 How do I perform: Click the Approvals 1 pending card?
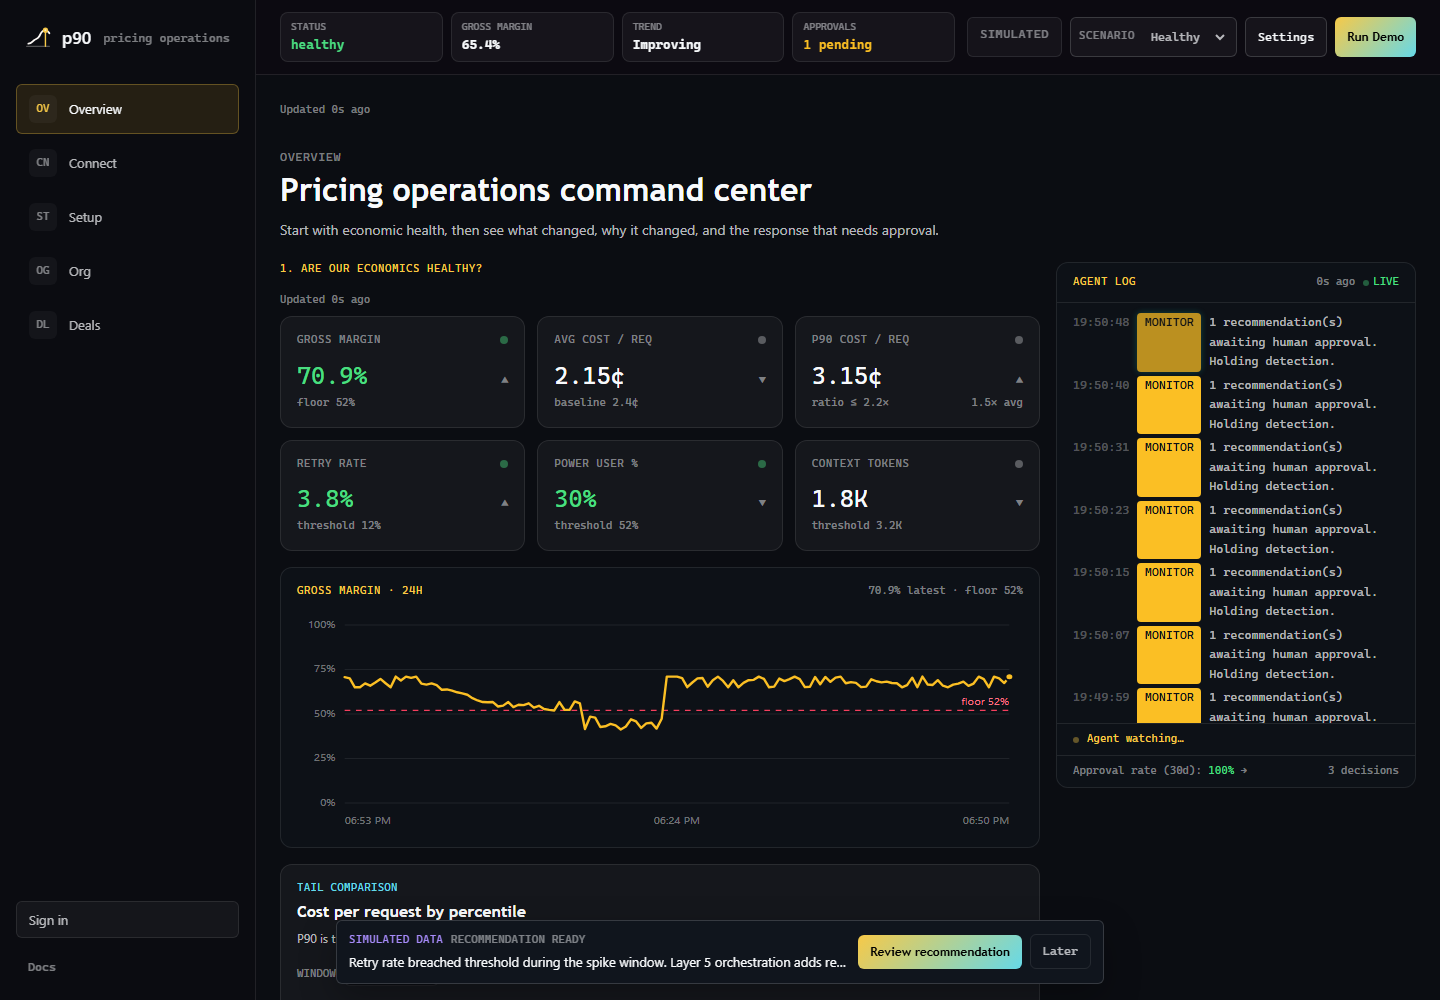[873, 37]
